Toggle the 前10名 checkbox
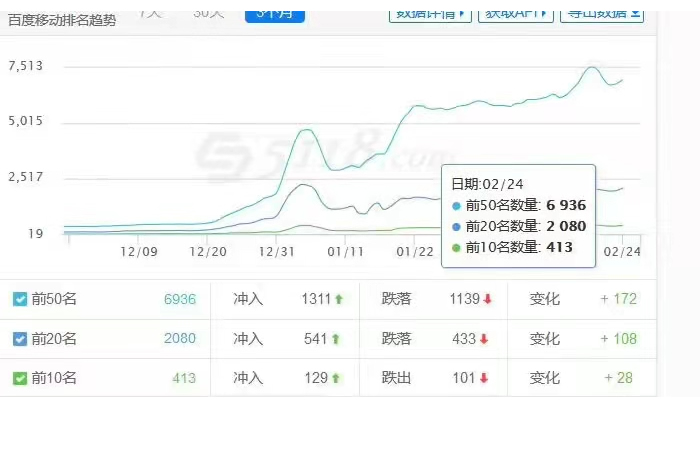Viewport: 700px width, 455px height. click(x=20, y=378)
